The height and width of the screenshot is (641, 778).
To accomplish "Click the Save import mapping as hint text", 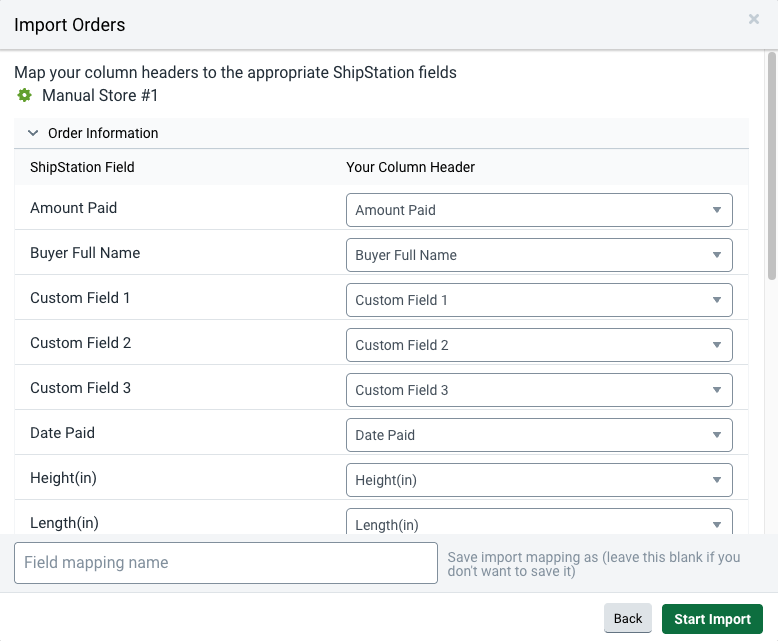I will 594,564.
